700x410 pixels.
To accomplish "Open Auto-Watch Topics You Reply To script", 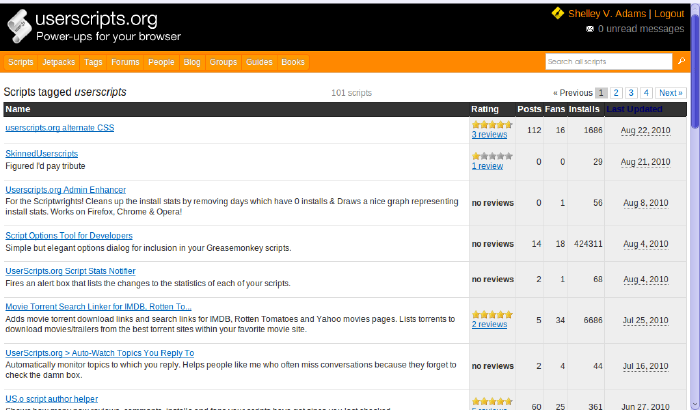I will click(100, 353).
